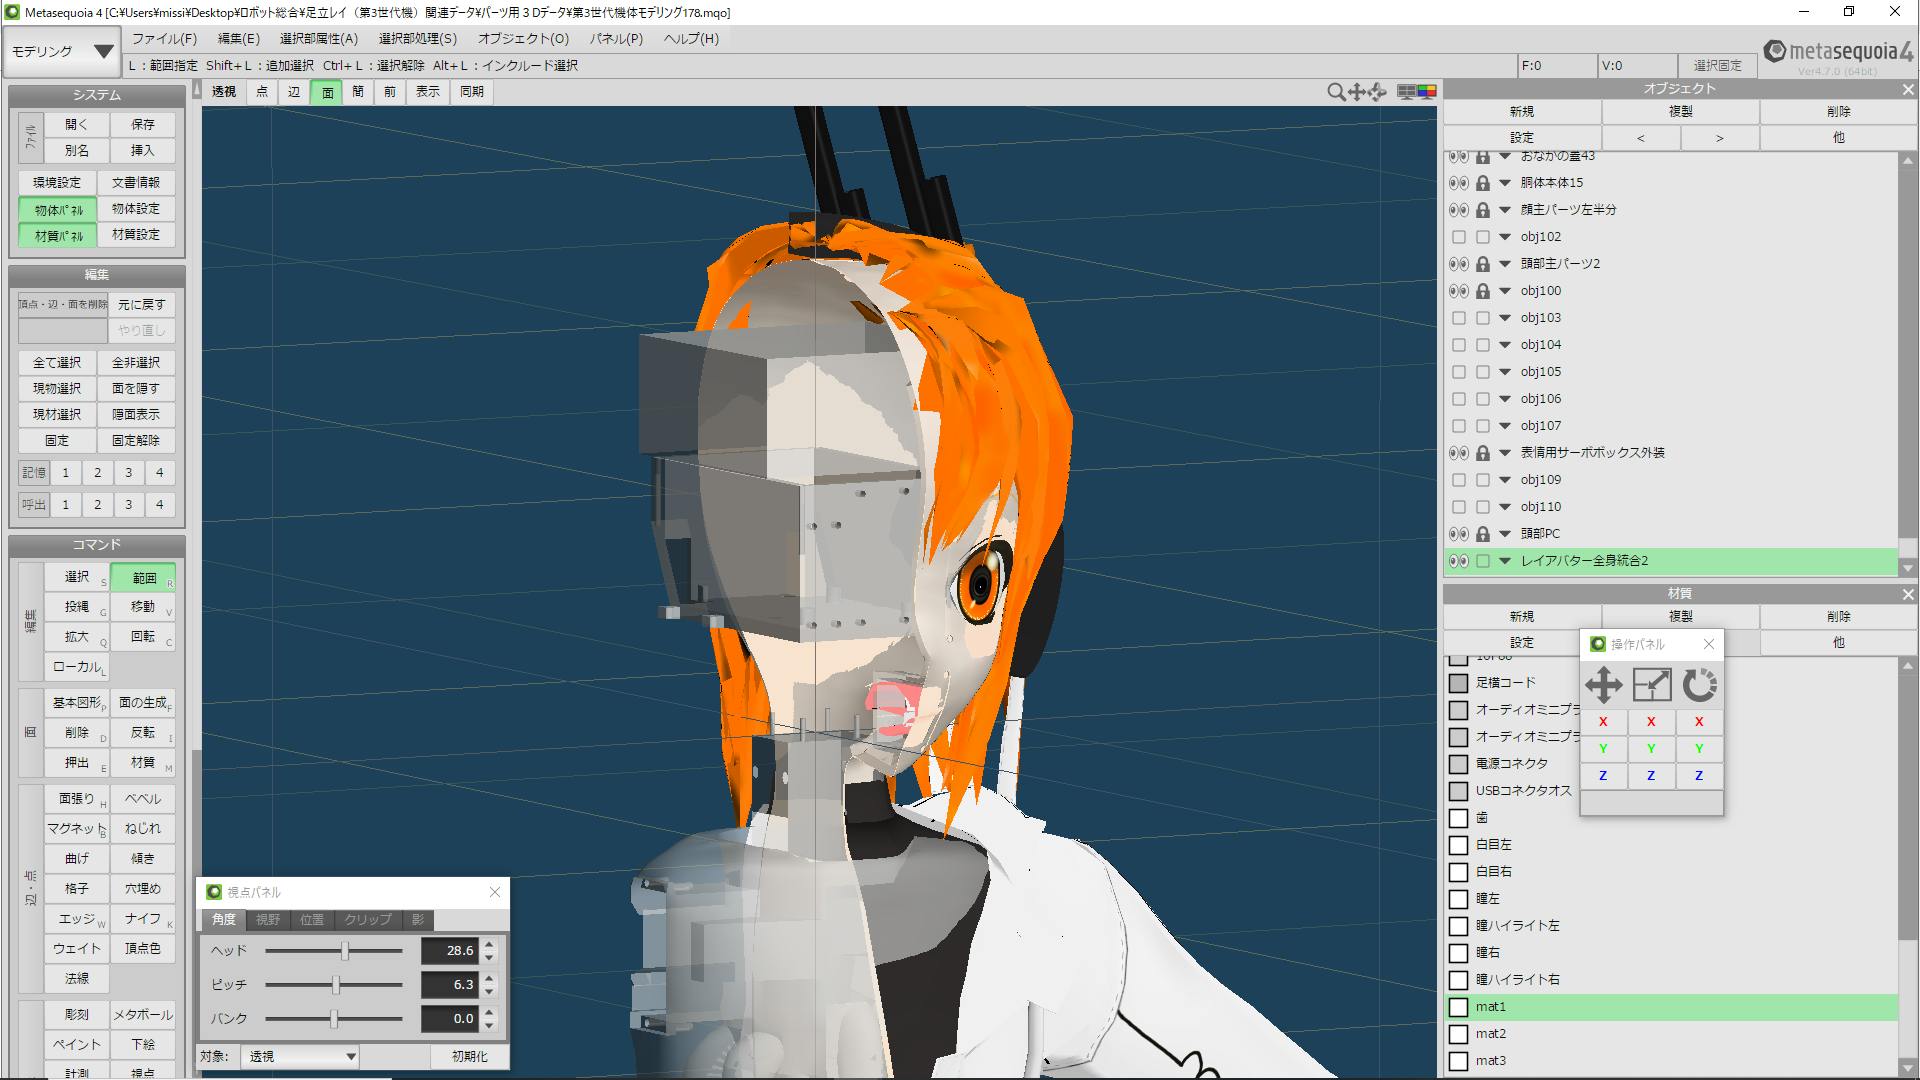Click the zoom magnifier icon above viewport

click(1335, 92)
